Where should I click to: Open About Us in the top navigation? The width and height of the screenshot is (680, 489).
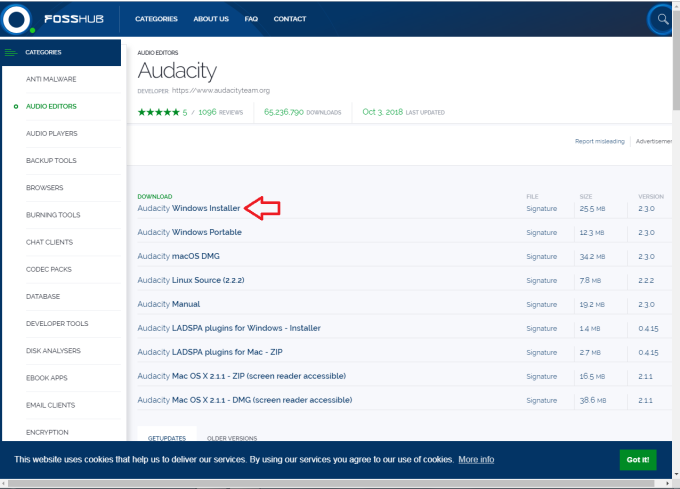pyautogui.click(x=212, y=19)
